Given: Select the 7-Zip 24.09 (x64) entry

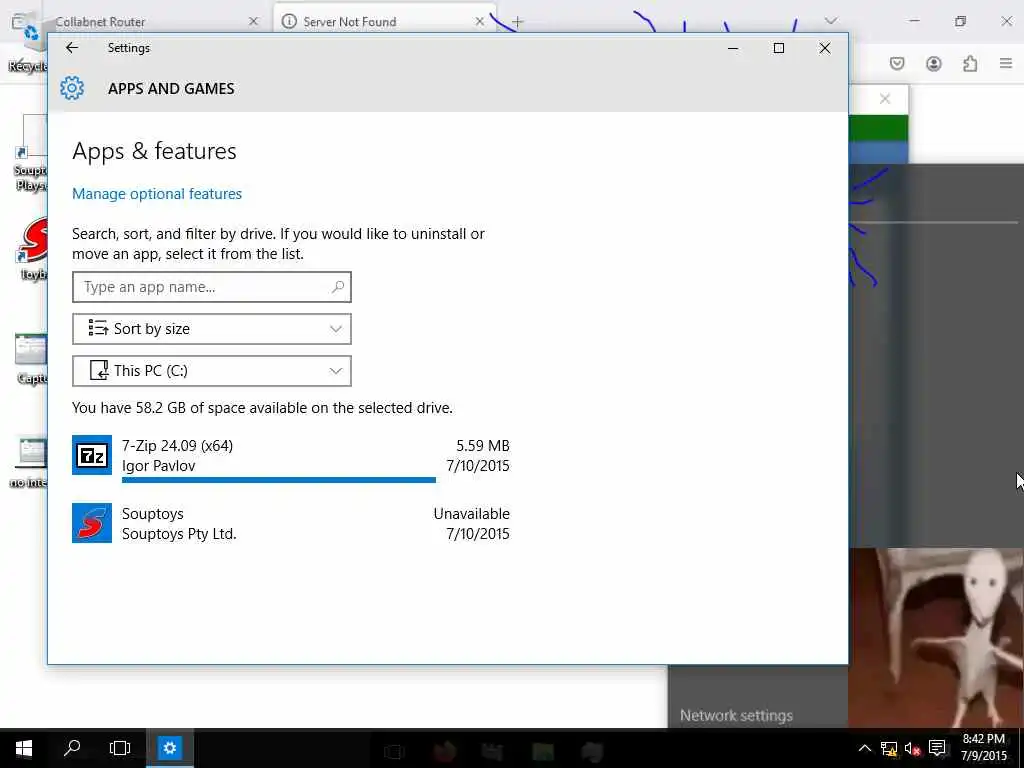Looking at the screenshot, I should click(291, 459).
